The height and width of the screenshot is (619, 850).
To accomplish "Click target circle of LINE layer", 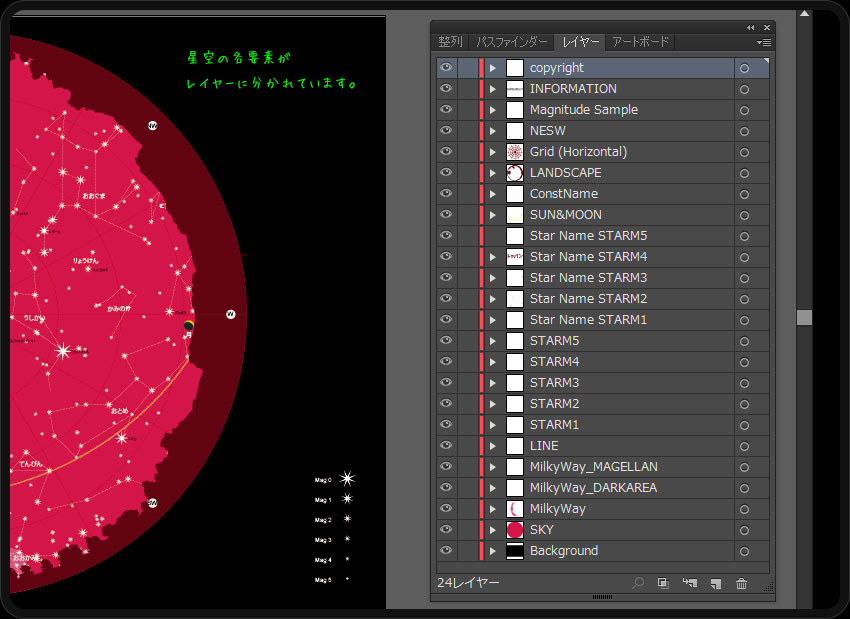I will (744, 447).
